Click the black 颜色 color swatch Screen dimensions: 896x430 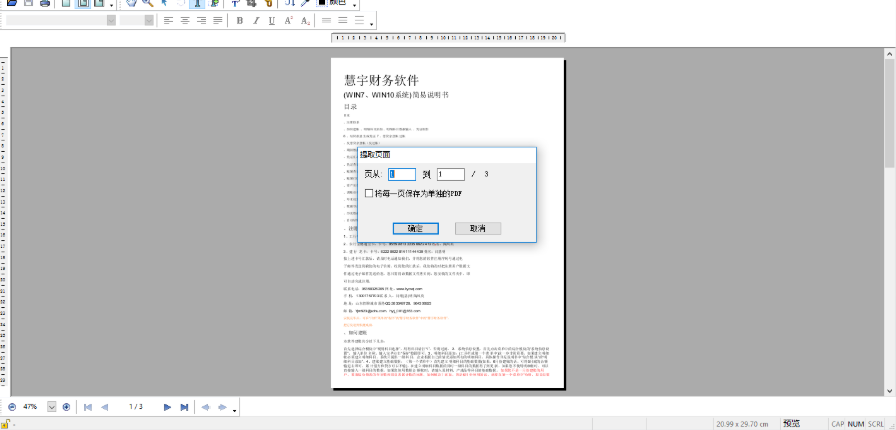point(322,2)
